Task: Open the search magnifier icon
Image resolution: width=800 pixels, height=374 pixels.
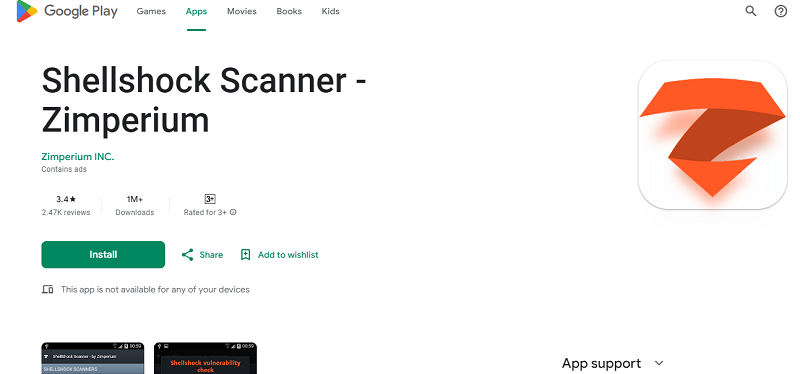Action: (x=751, y=11)
